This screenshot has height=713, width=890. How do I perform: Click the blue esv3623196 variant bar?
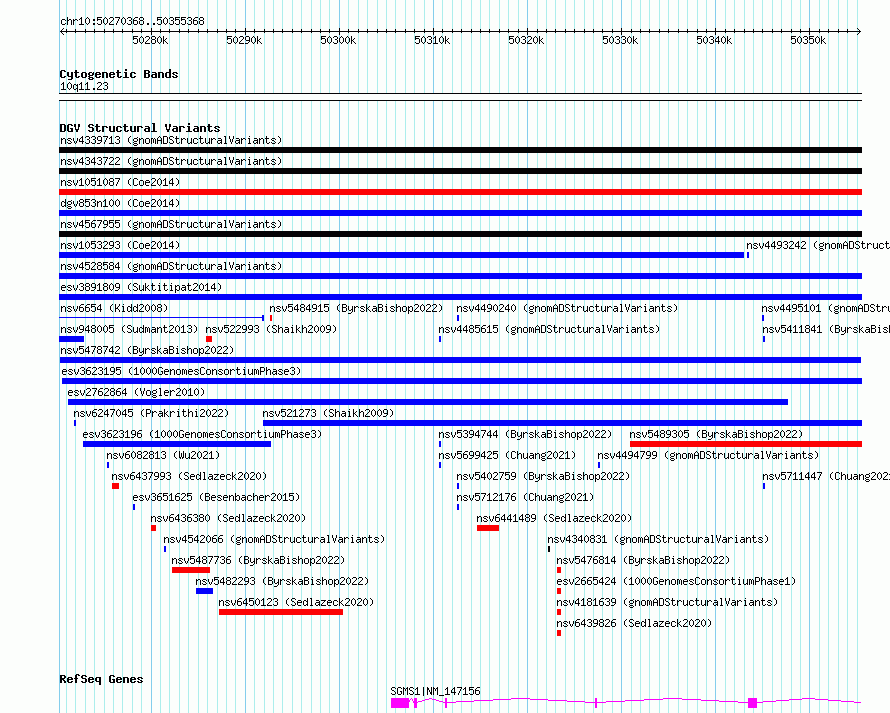click(177, 444)
